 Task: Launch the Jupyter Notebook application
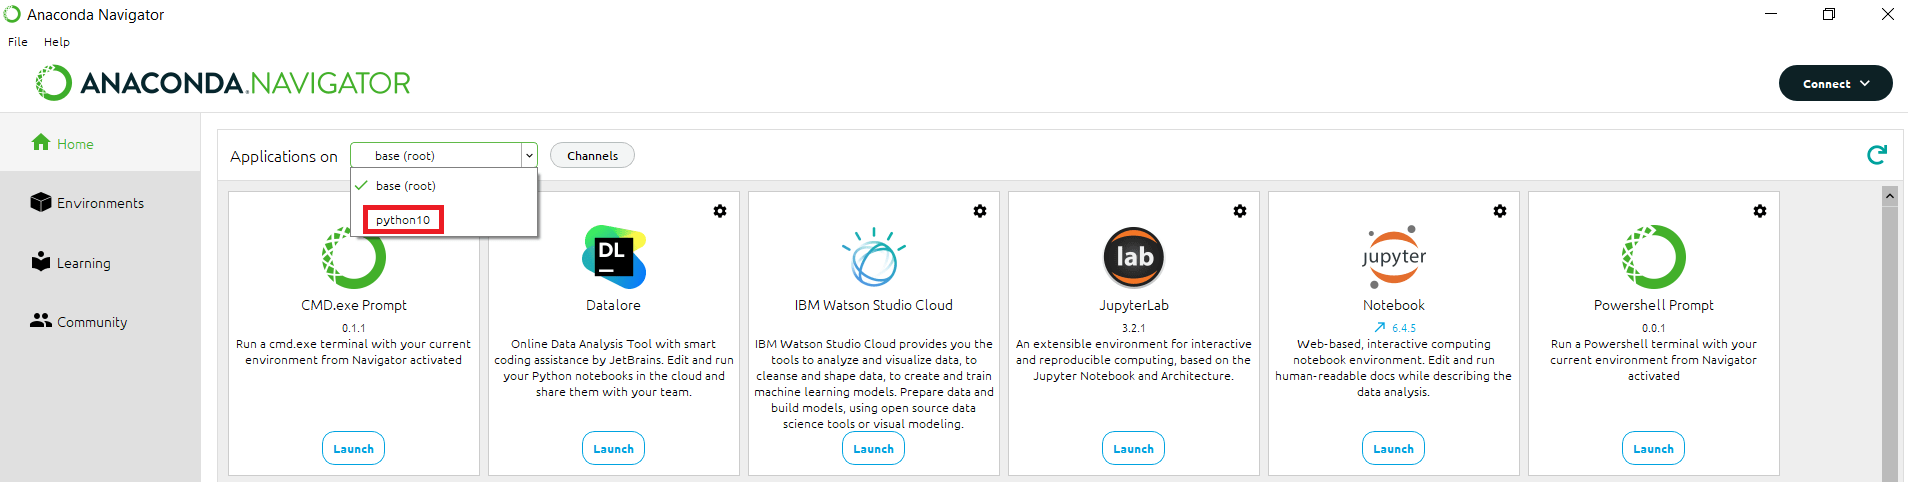coord(1393,449)
